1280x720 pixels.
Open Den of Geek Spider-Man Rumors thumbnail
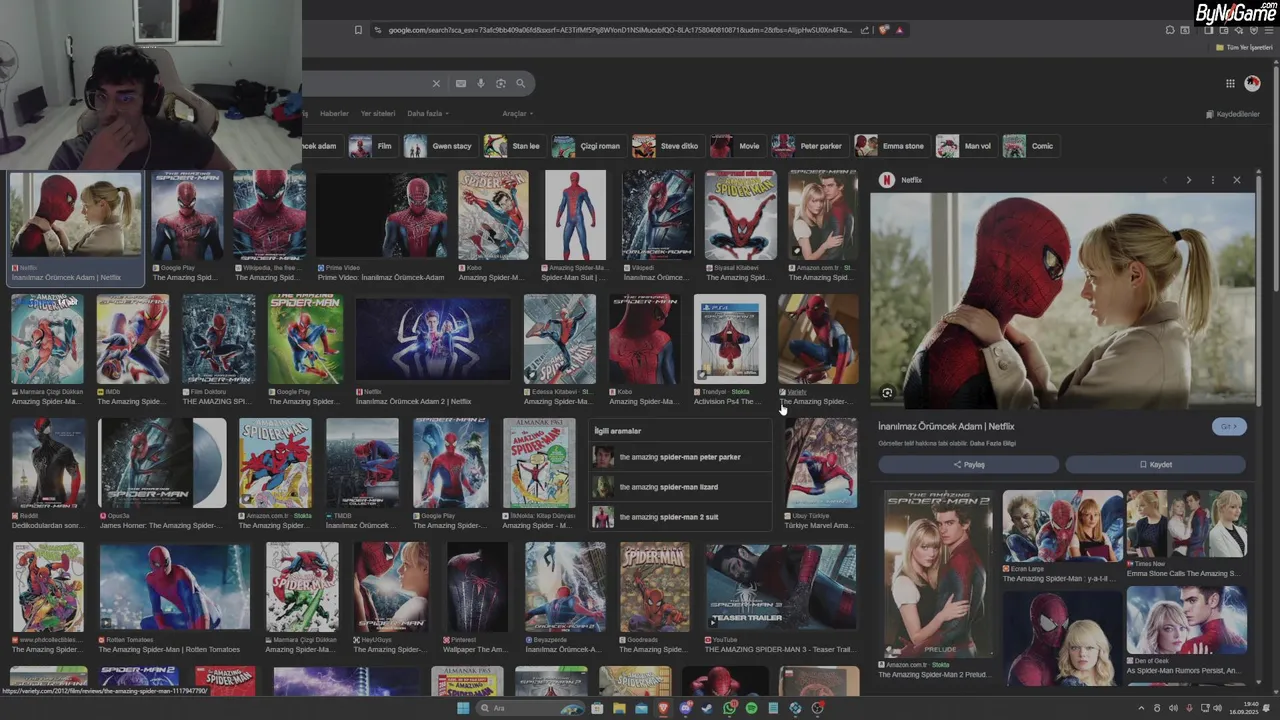click(x=1187, y=620)
